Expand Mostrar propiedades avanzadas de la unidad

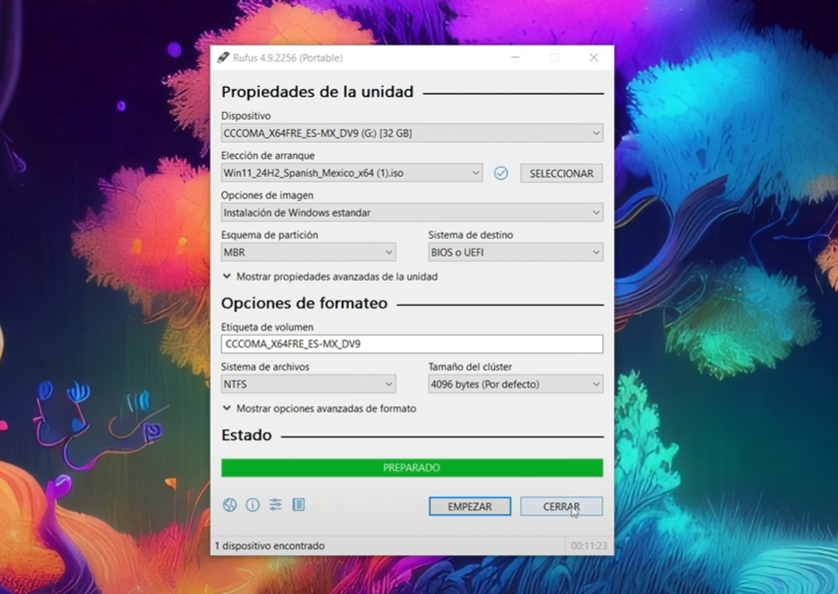(x=330, y=276)
